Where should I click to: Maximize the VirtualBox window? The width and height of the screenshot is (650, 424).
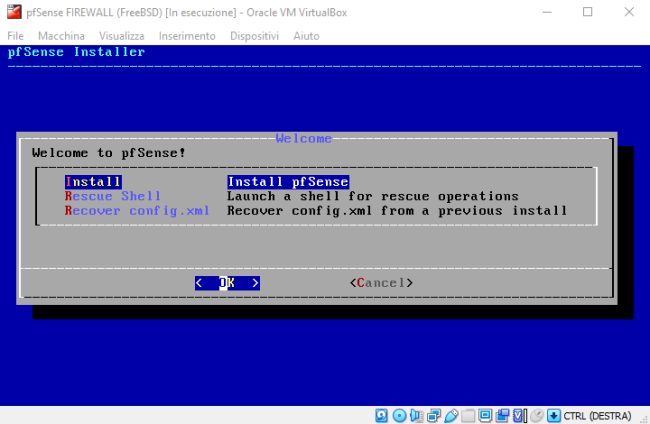[x=587, y=12]
